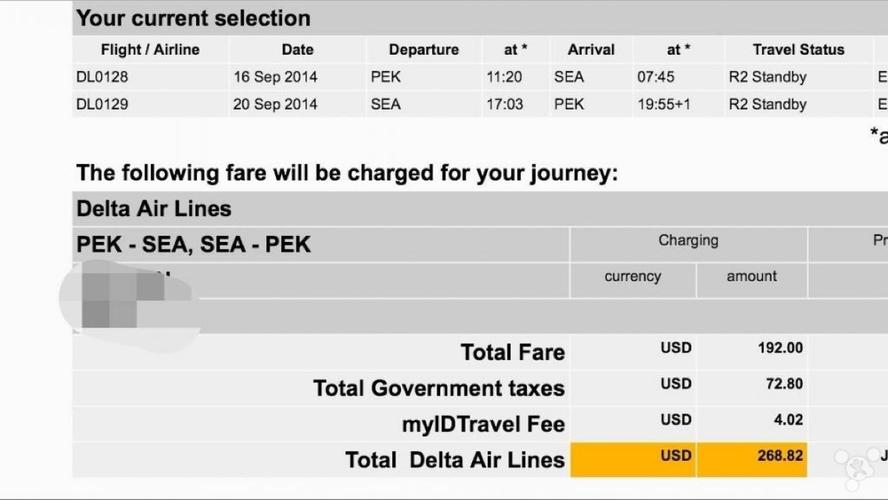Select the 20 Sep 2014 date cell
The width and height of the screenshot is (888, 500).
[275, 104]
